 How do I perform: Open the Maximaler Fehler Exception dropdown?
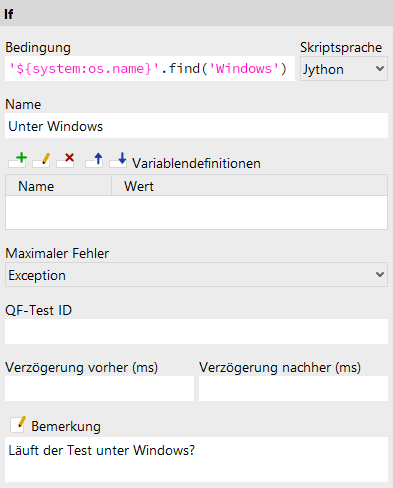click(196, 275)
